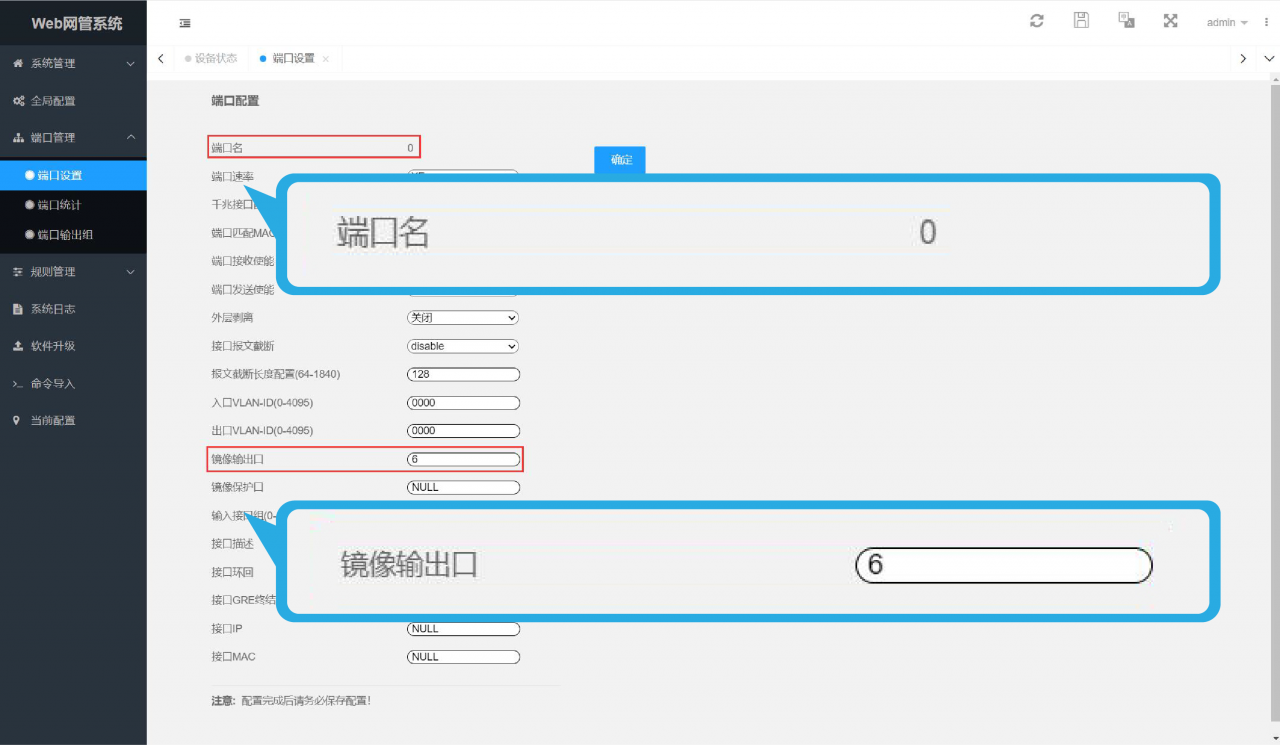Image resolution: width=1280 pixels, height=745 pixels.
Task: Open the admin user dropdown
Action: coord(1227,22)
